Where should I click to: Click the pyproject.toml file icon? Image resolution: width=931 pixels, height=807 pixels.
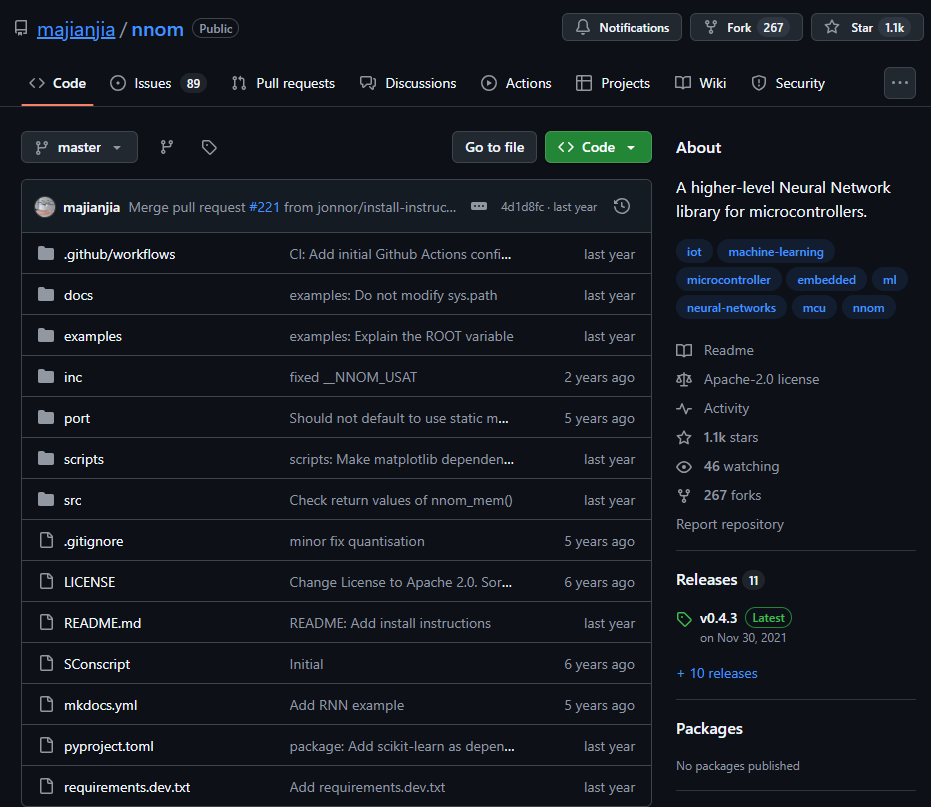46,745
